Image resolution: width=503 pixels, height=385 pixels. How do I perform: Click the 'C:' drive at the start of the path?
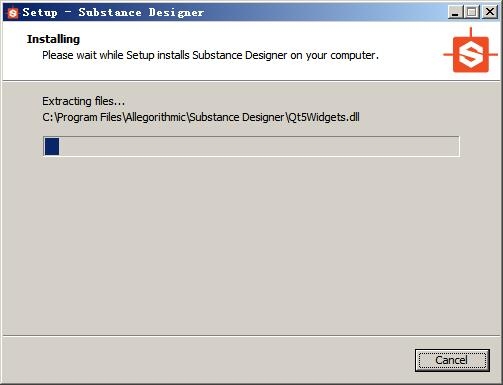[x=48, y=117]
